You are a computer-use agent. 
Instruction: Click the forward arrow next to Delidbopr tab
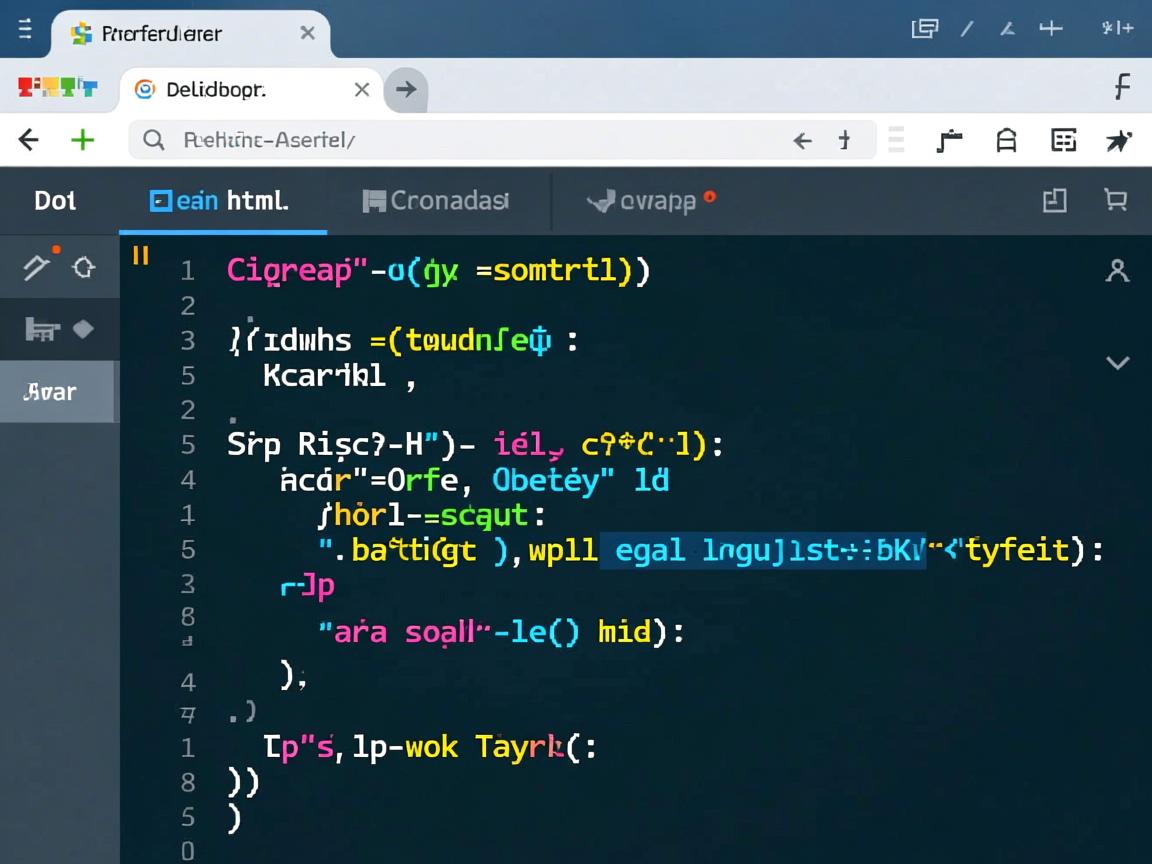tap(405, 89)
